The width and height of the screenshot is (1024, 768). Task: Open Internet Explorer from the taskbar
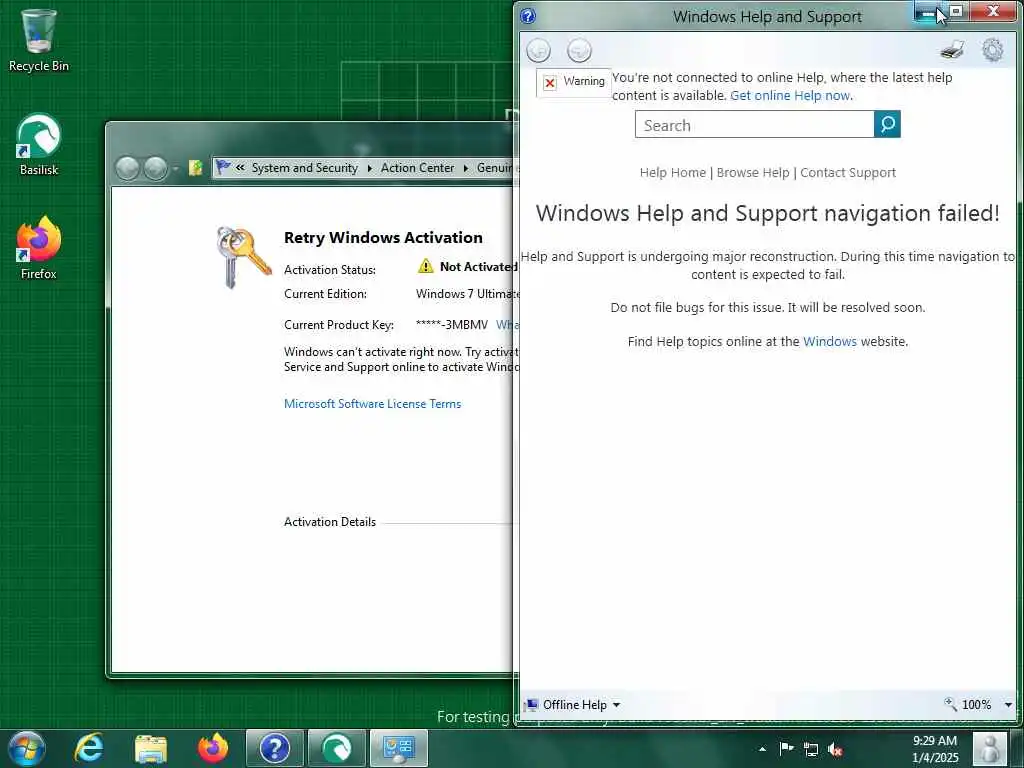(89, 748)
